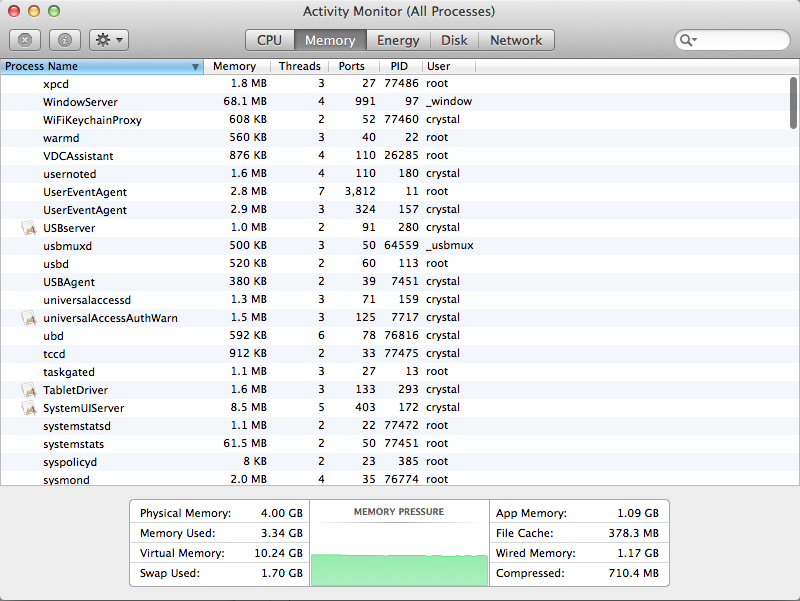Click the 61.5 MB memory value
The height and width of the screenshot is (601, 800).
coord(245,443)
